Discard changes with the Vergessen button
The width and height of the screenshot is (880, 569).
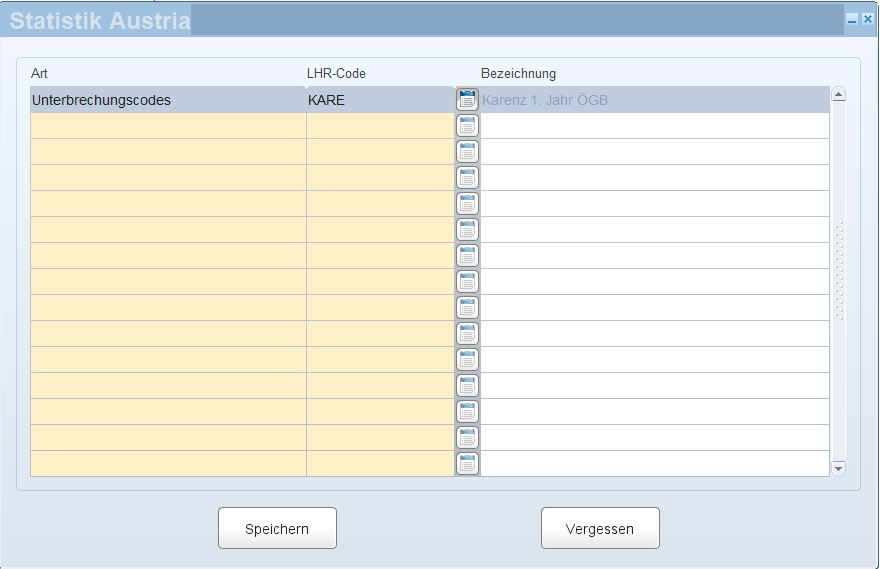(x=600, y=528)
